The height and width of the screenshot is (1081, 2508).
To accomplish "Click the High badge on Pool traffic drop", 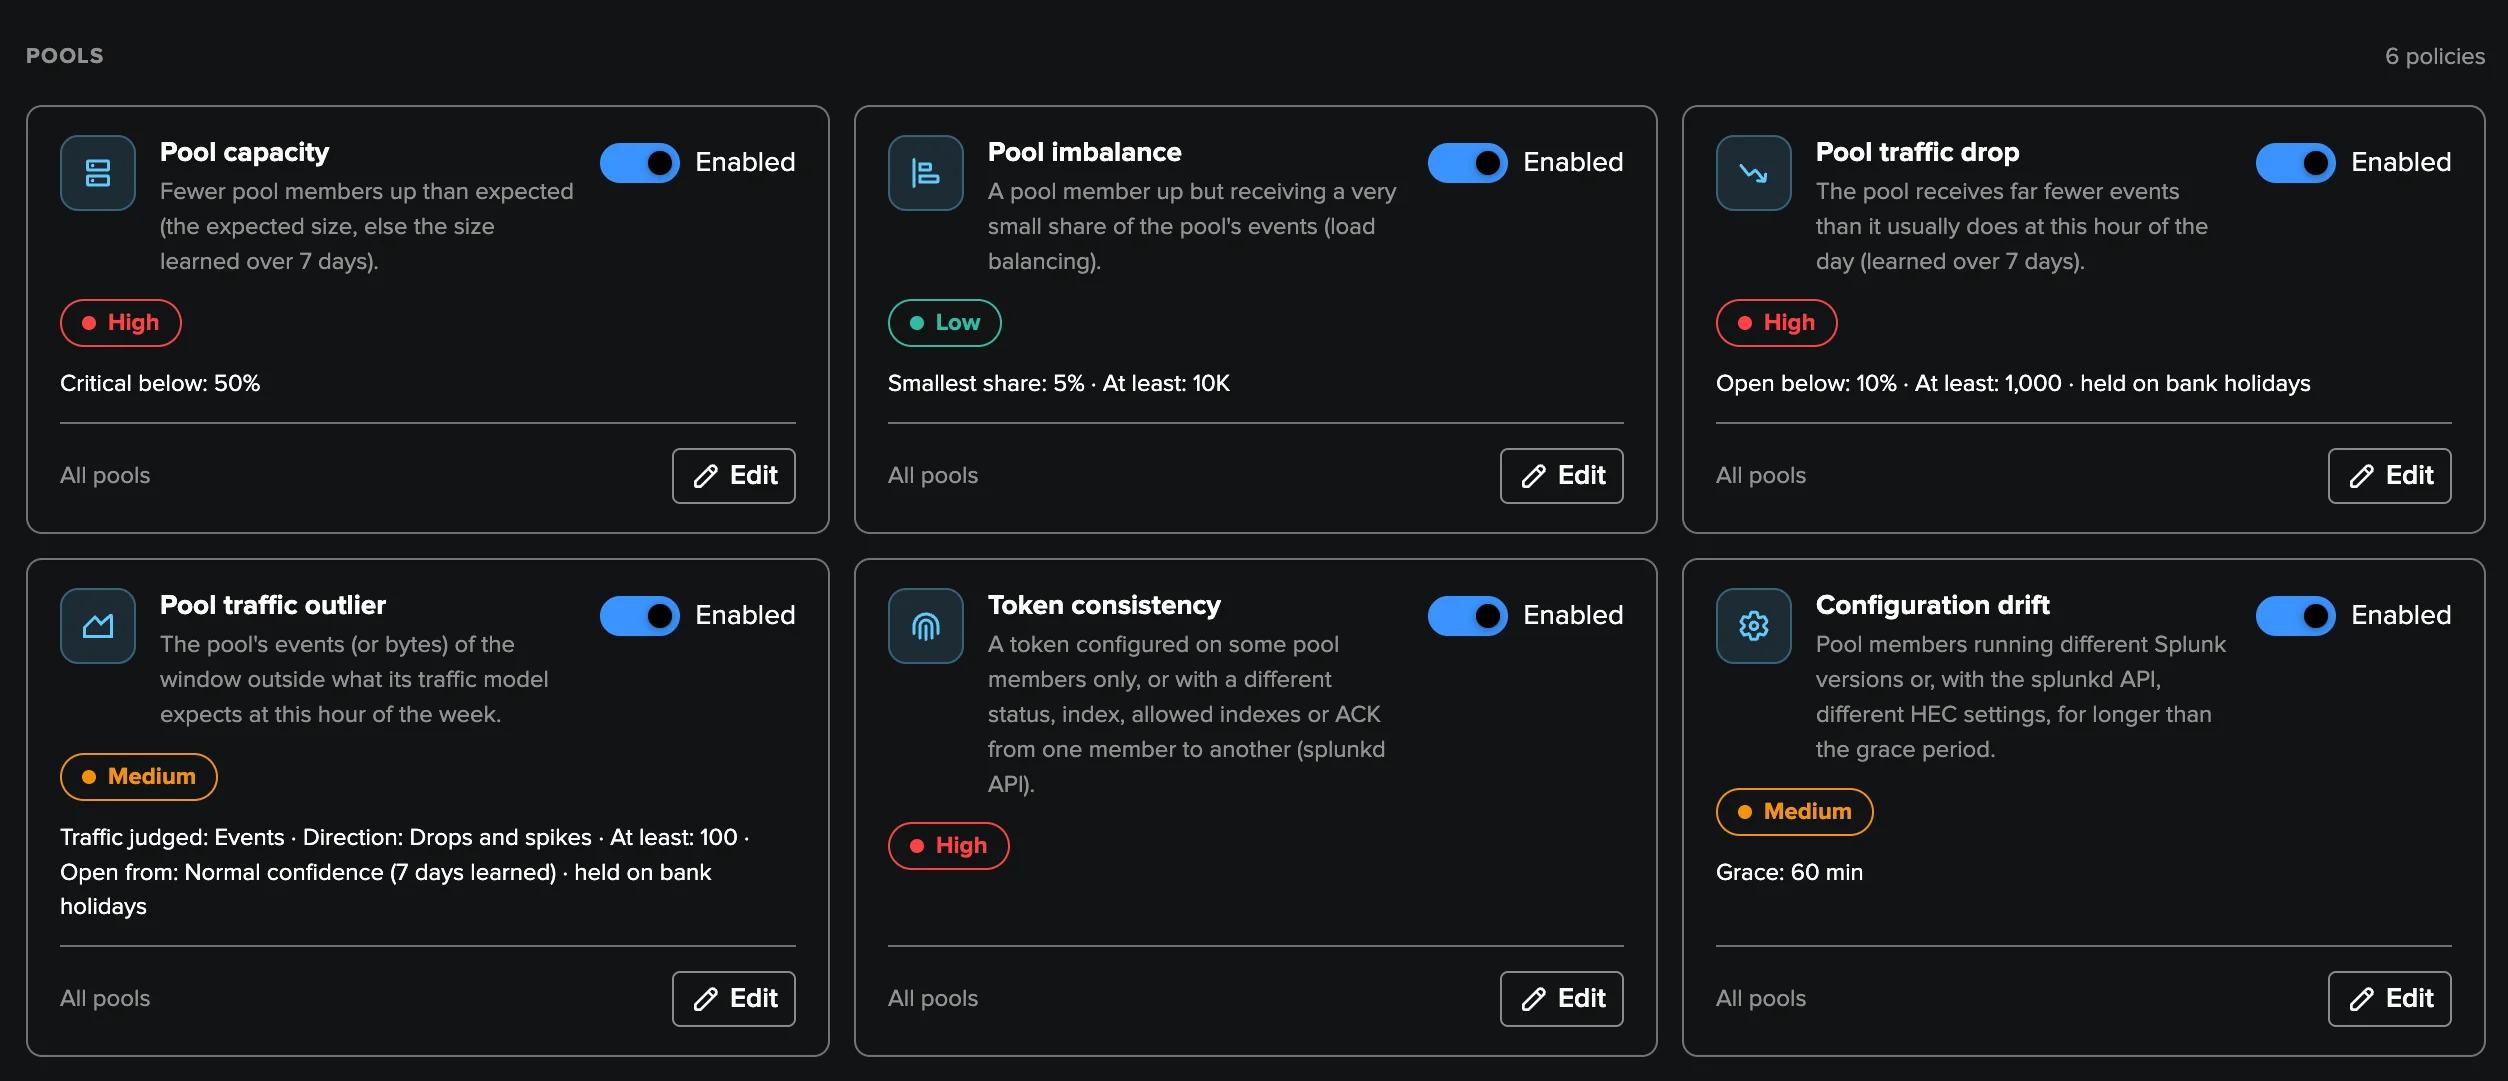I will tap(1777, 323).
